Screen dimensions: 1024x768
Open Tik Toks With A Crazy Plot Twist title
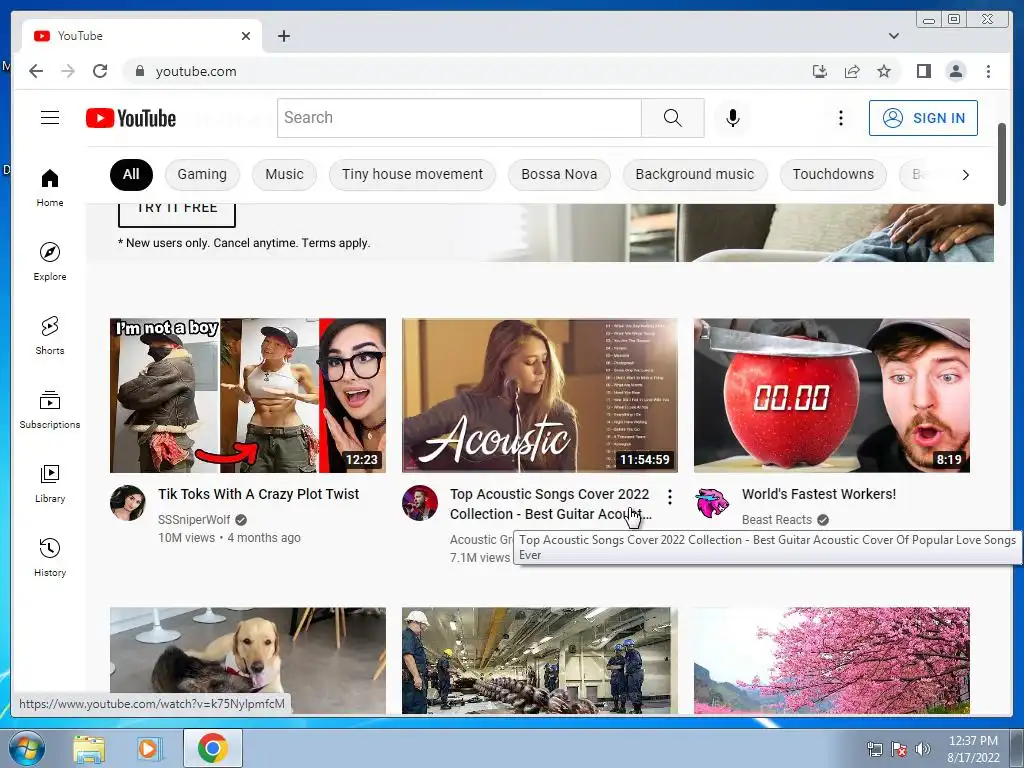point(259,494)
